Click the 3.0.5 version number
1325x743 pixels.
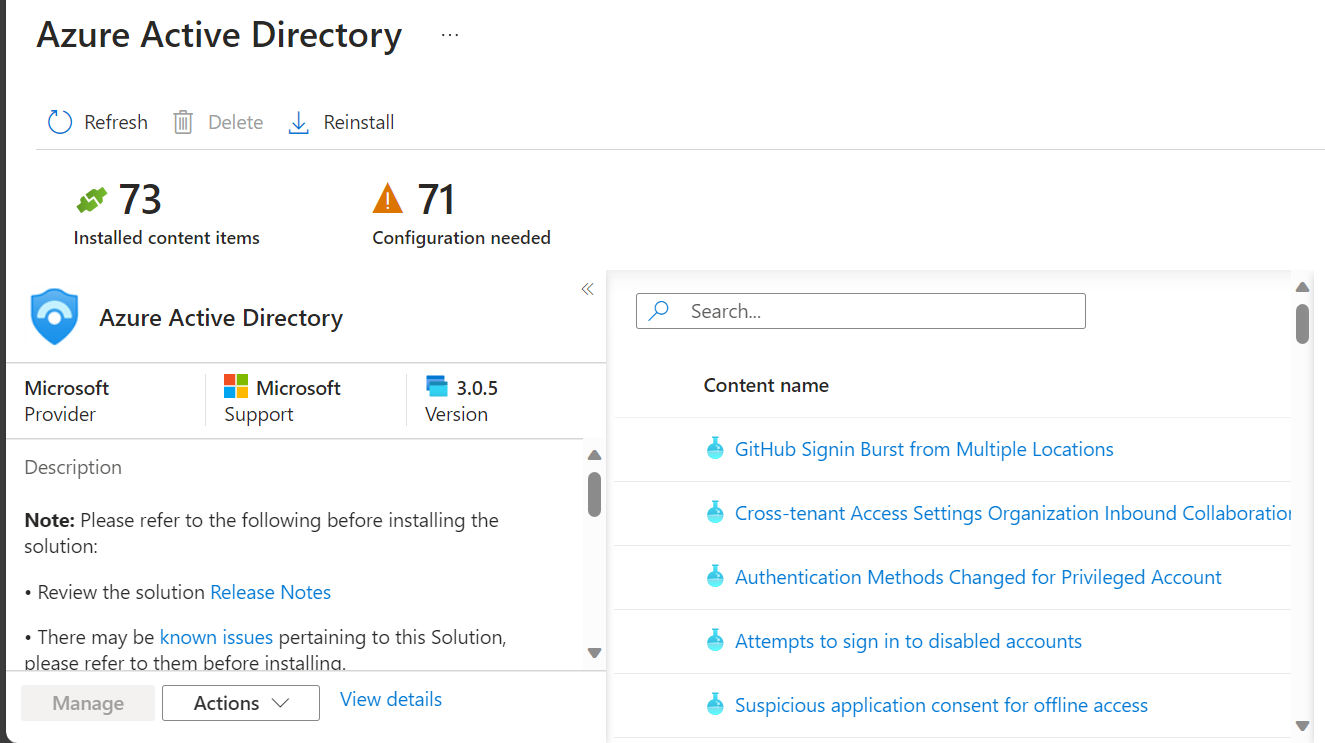pos(477,387)
